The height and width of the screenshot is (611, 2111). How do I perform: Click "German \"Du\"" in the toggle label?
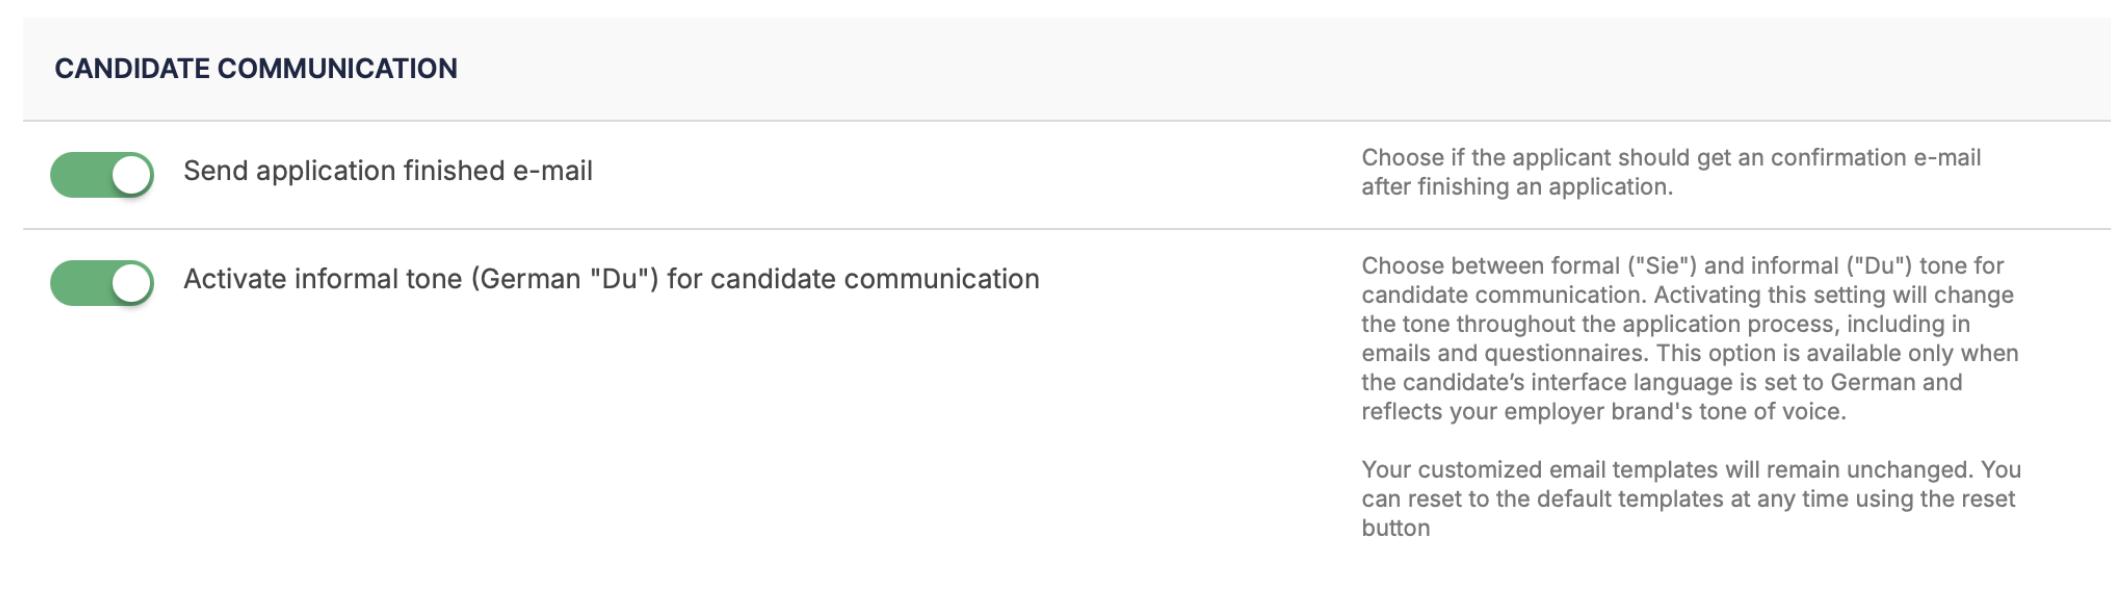point(564,279)
